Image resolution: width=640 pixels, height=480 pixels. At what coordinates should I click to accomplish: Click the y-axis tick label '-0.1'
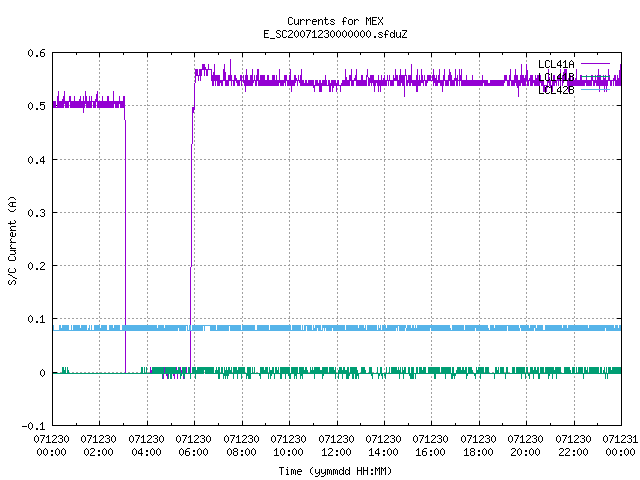click(33, 426)
